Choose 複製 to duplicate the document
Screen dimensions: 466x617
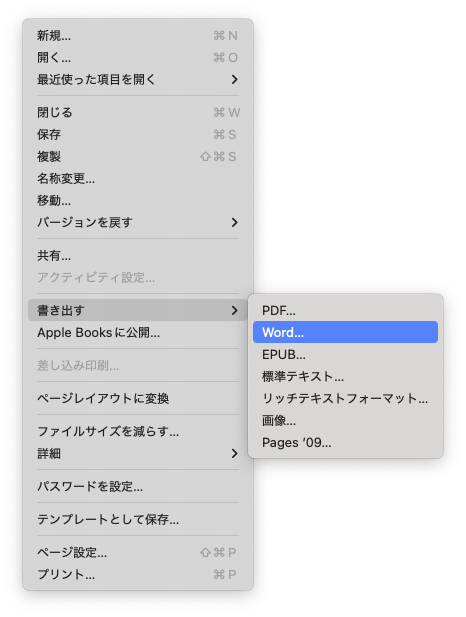pos(138,156)
